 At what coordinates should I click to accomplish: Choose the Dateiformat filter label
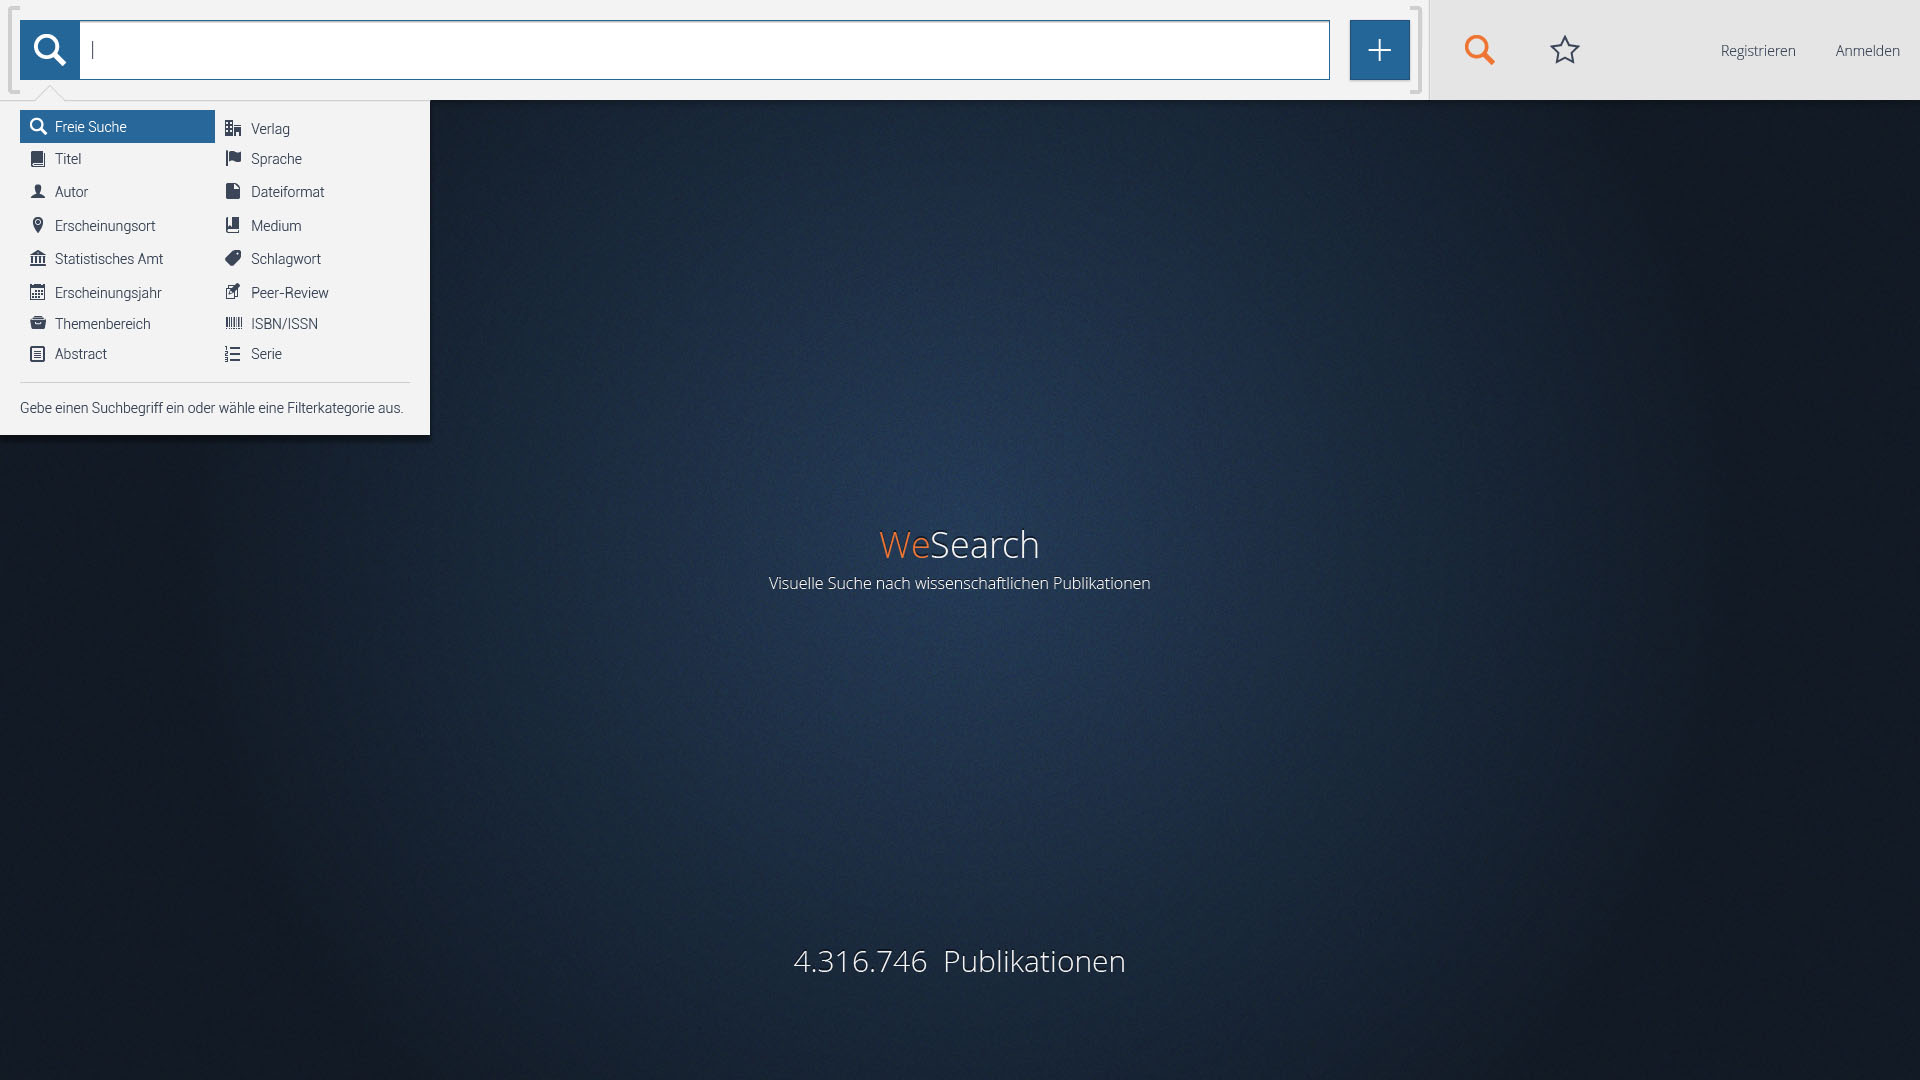(x=288, y=192)
